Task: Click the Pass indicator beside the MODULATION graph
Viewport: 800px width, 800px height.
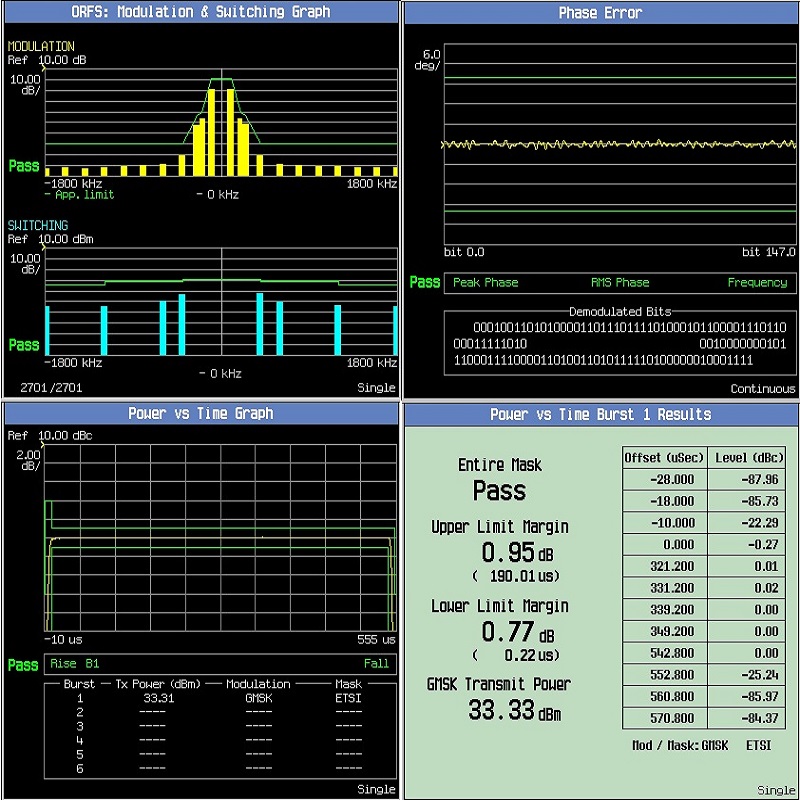Action: coord(24,166)
